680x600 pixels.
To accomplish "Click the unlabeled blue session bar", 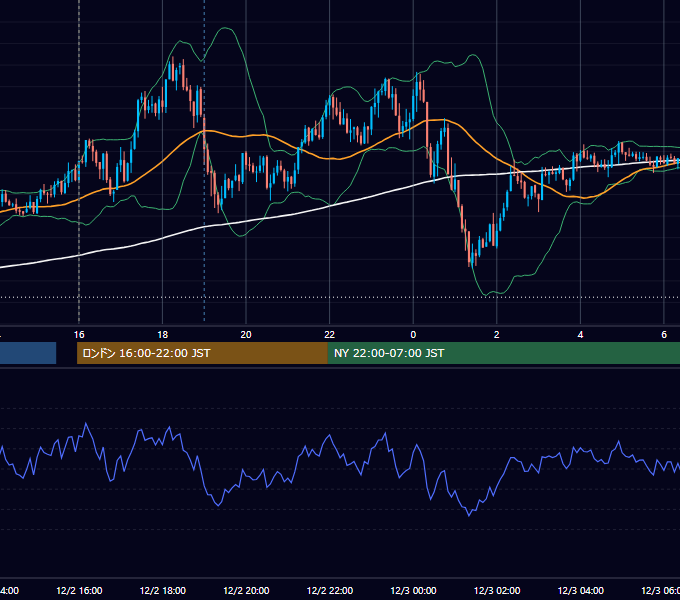I will [x=28, y=353].
